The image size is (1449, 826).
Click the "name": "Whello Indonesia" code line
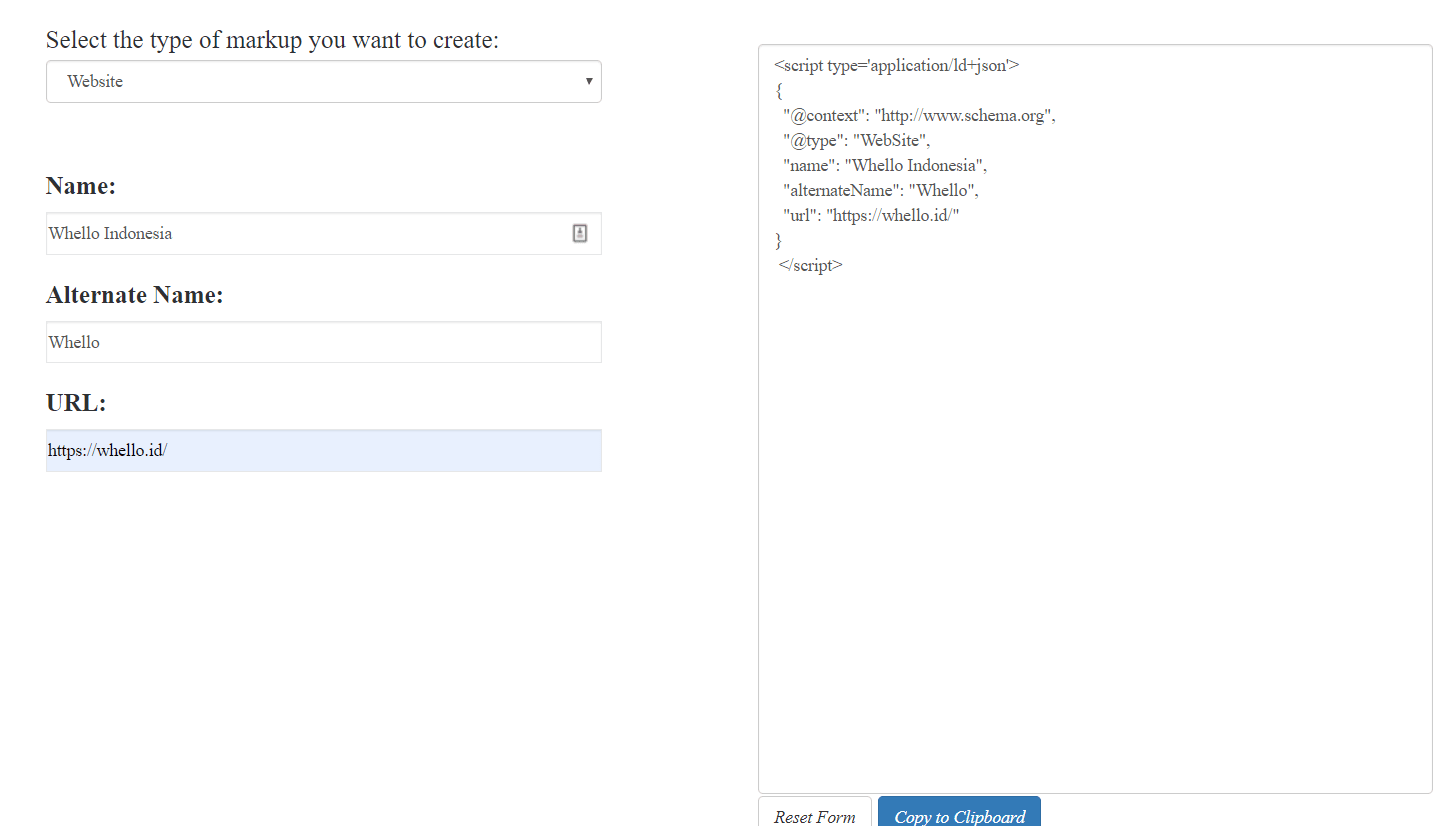coord(885,165)
